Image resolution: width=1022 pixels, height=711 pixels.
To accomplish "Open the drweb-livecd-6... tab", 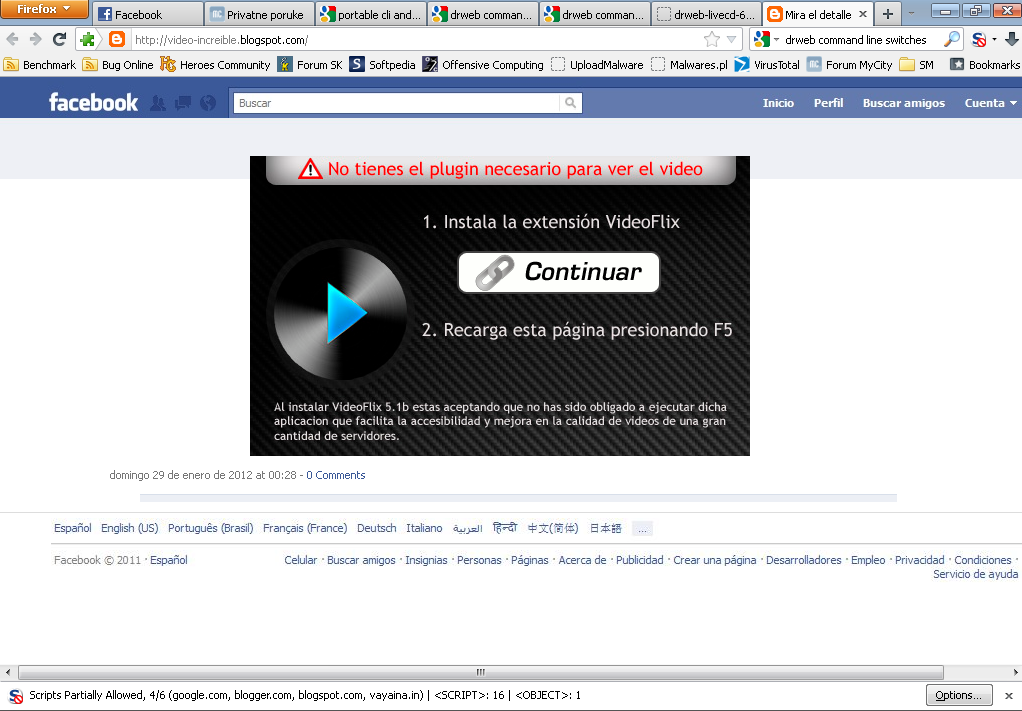I will [707, 14].
